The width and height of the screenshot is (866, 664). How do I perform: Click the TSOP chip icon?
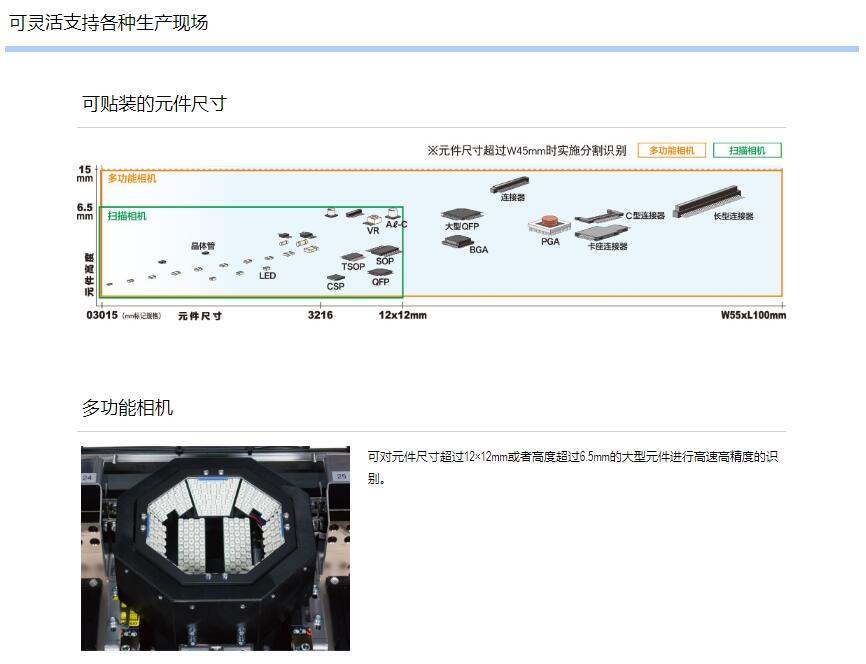(x=352, y=257)
